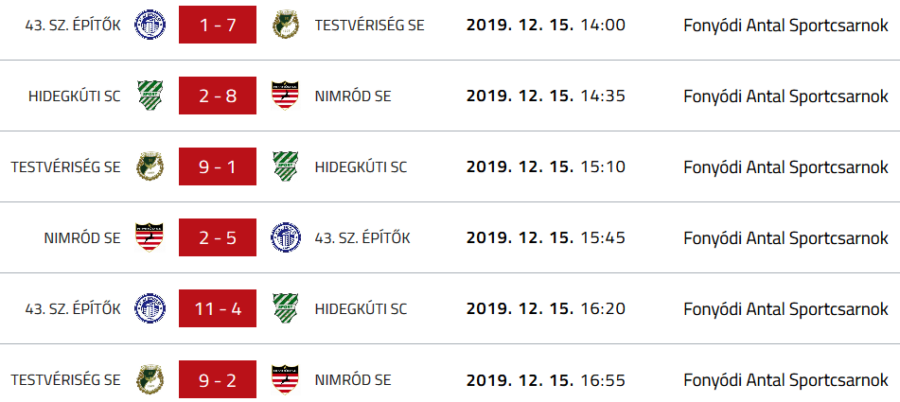Open the 11 - 4 match result

217,309
